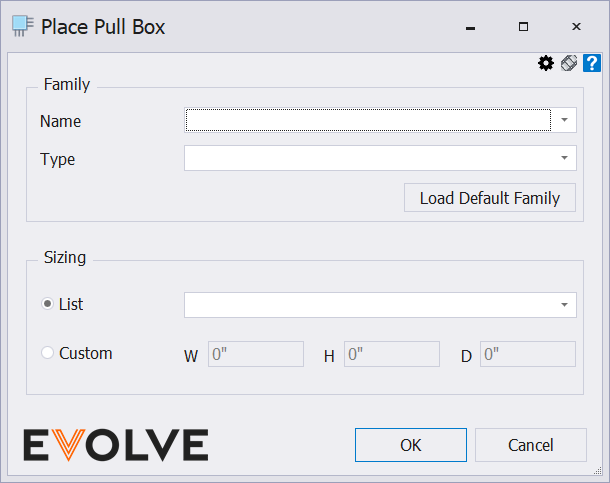The width and height of the screenshot is (610, 483).
Task: Focus the family Name text field
Action: 368,120
